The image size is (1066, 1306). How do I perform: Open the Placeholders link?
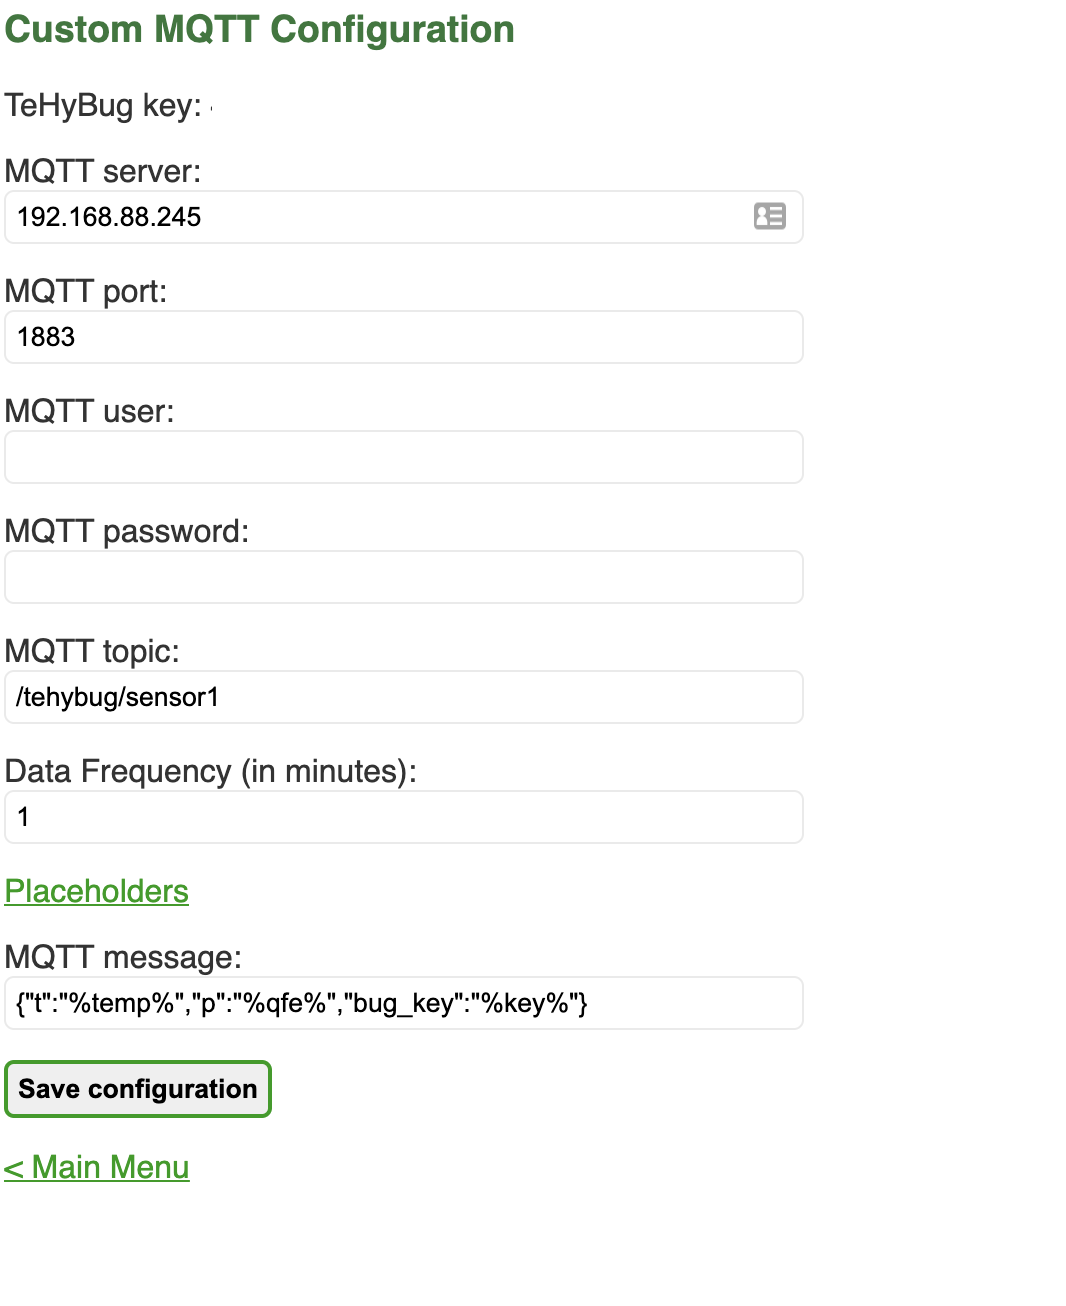(97, 891)
